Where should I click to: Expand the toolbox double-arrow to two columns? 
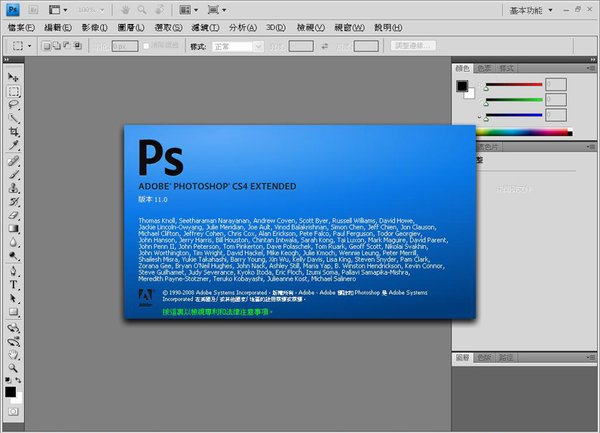7,60
